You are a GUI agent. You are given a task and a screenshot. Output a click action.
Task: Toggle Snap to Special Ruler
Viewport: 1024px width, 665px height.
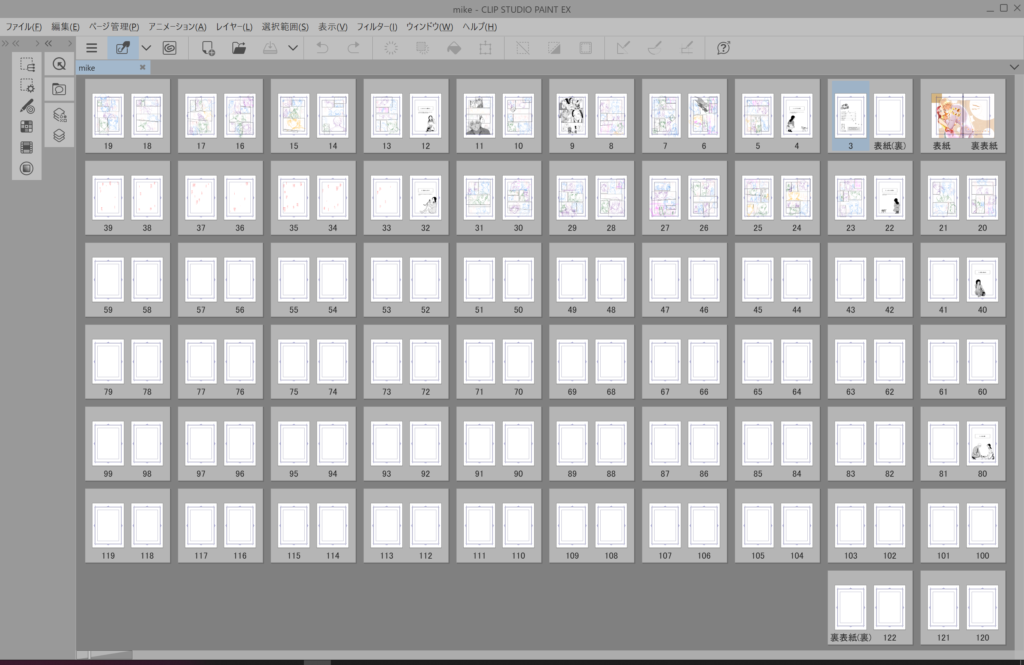[x=655, y=47]
